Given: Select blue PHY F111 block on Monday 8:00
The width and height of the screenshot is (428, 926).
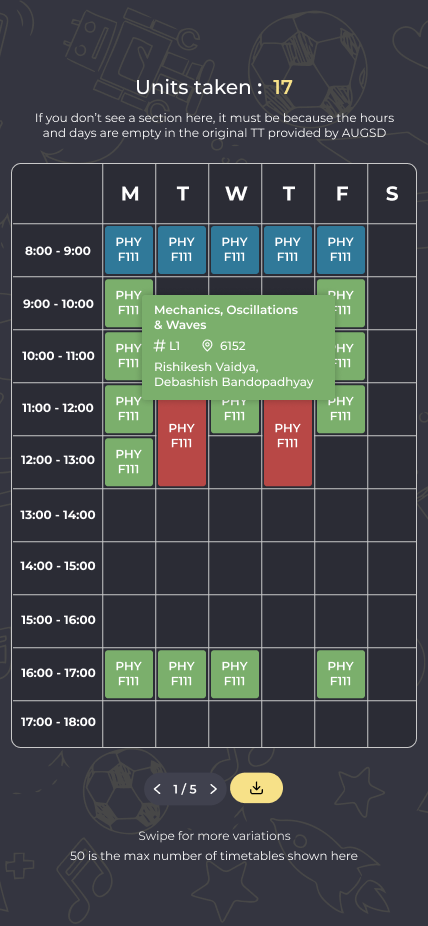Looking at the screenshot, I should (129, 250).
